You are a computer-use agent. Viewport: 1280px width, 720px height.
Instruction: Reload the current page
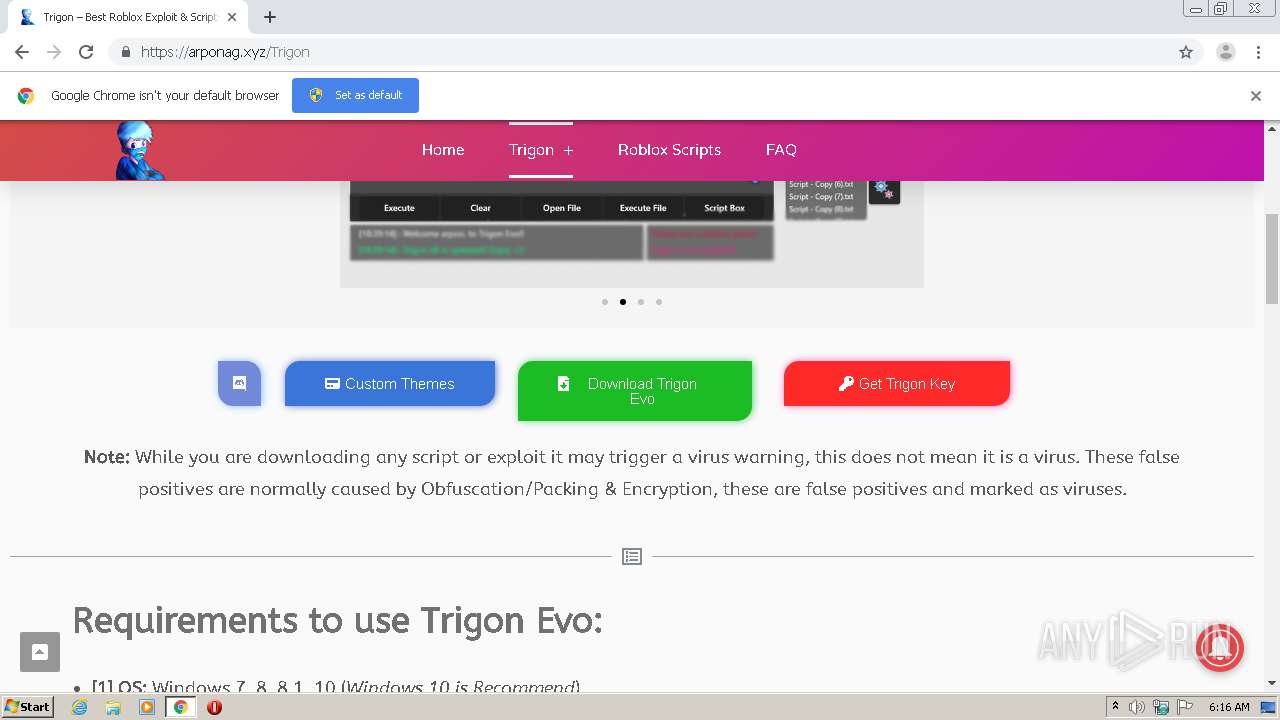(86, 52)
